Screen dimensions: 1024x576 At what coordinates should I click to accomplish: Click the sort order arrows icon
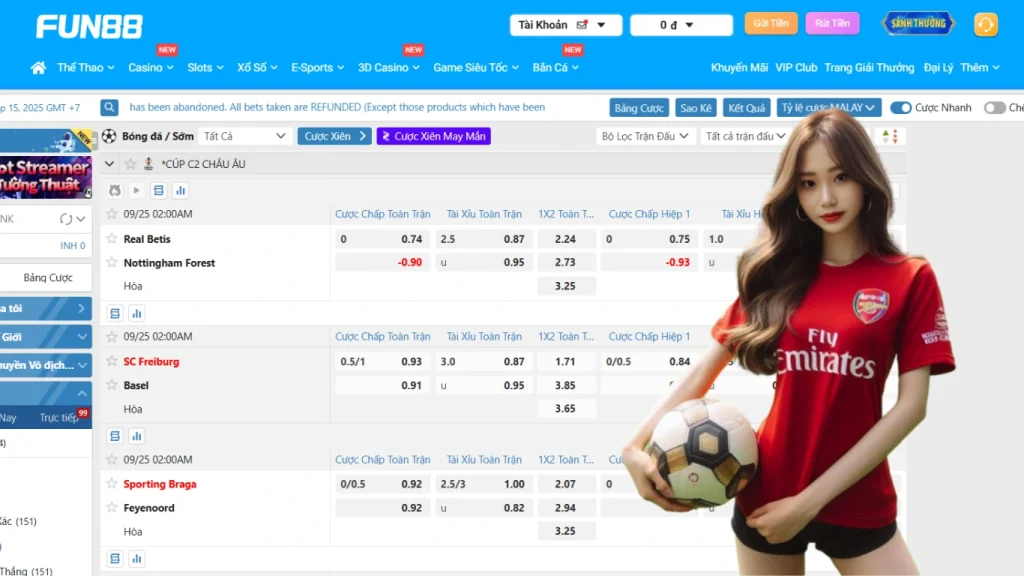(x=890, y=136)
